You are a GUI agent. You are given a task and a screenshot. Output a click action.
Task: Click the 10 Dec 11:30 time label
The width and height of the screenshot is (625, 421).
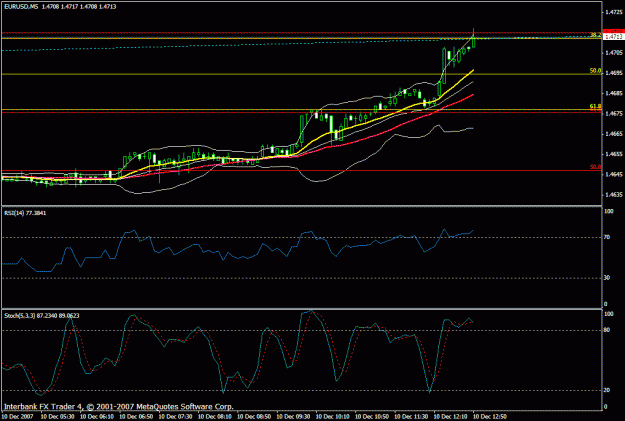point(411,417)
